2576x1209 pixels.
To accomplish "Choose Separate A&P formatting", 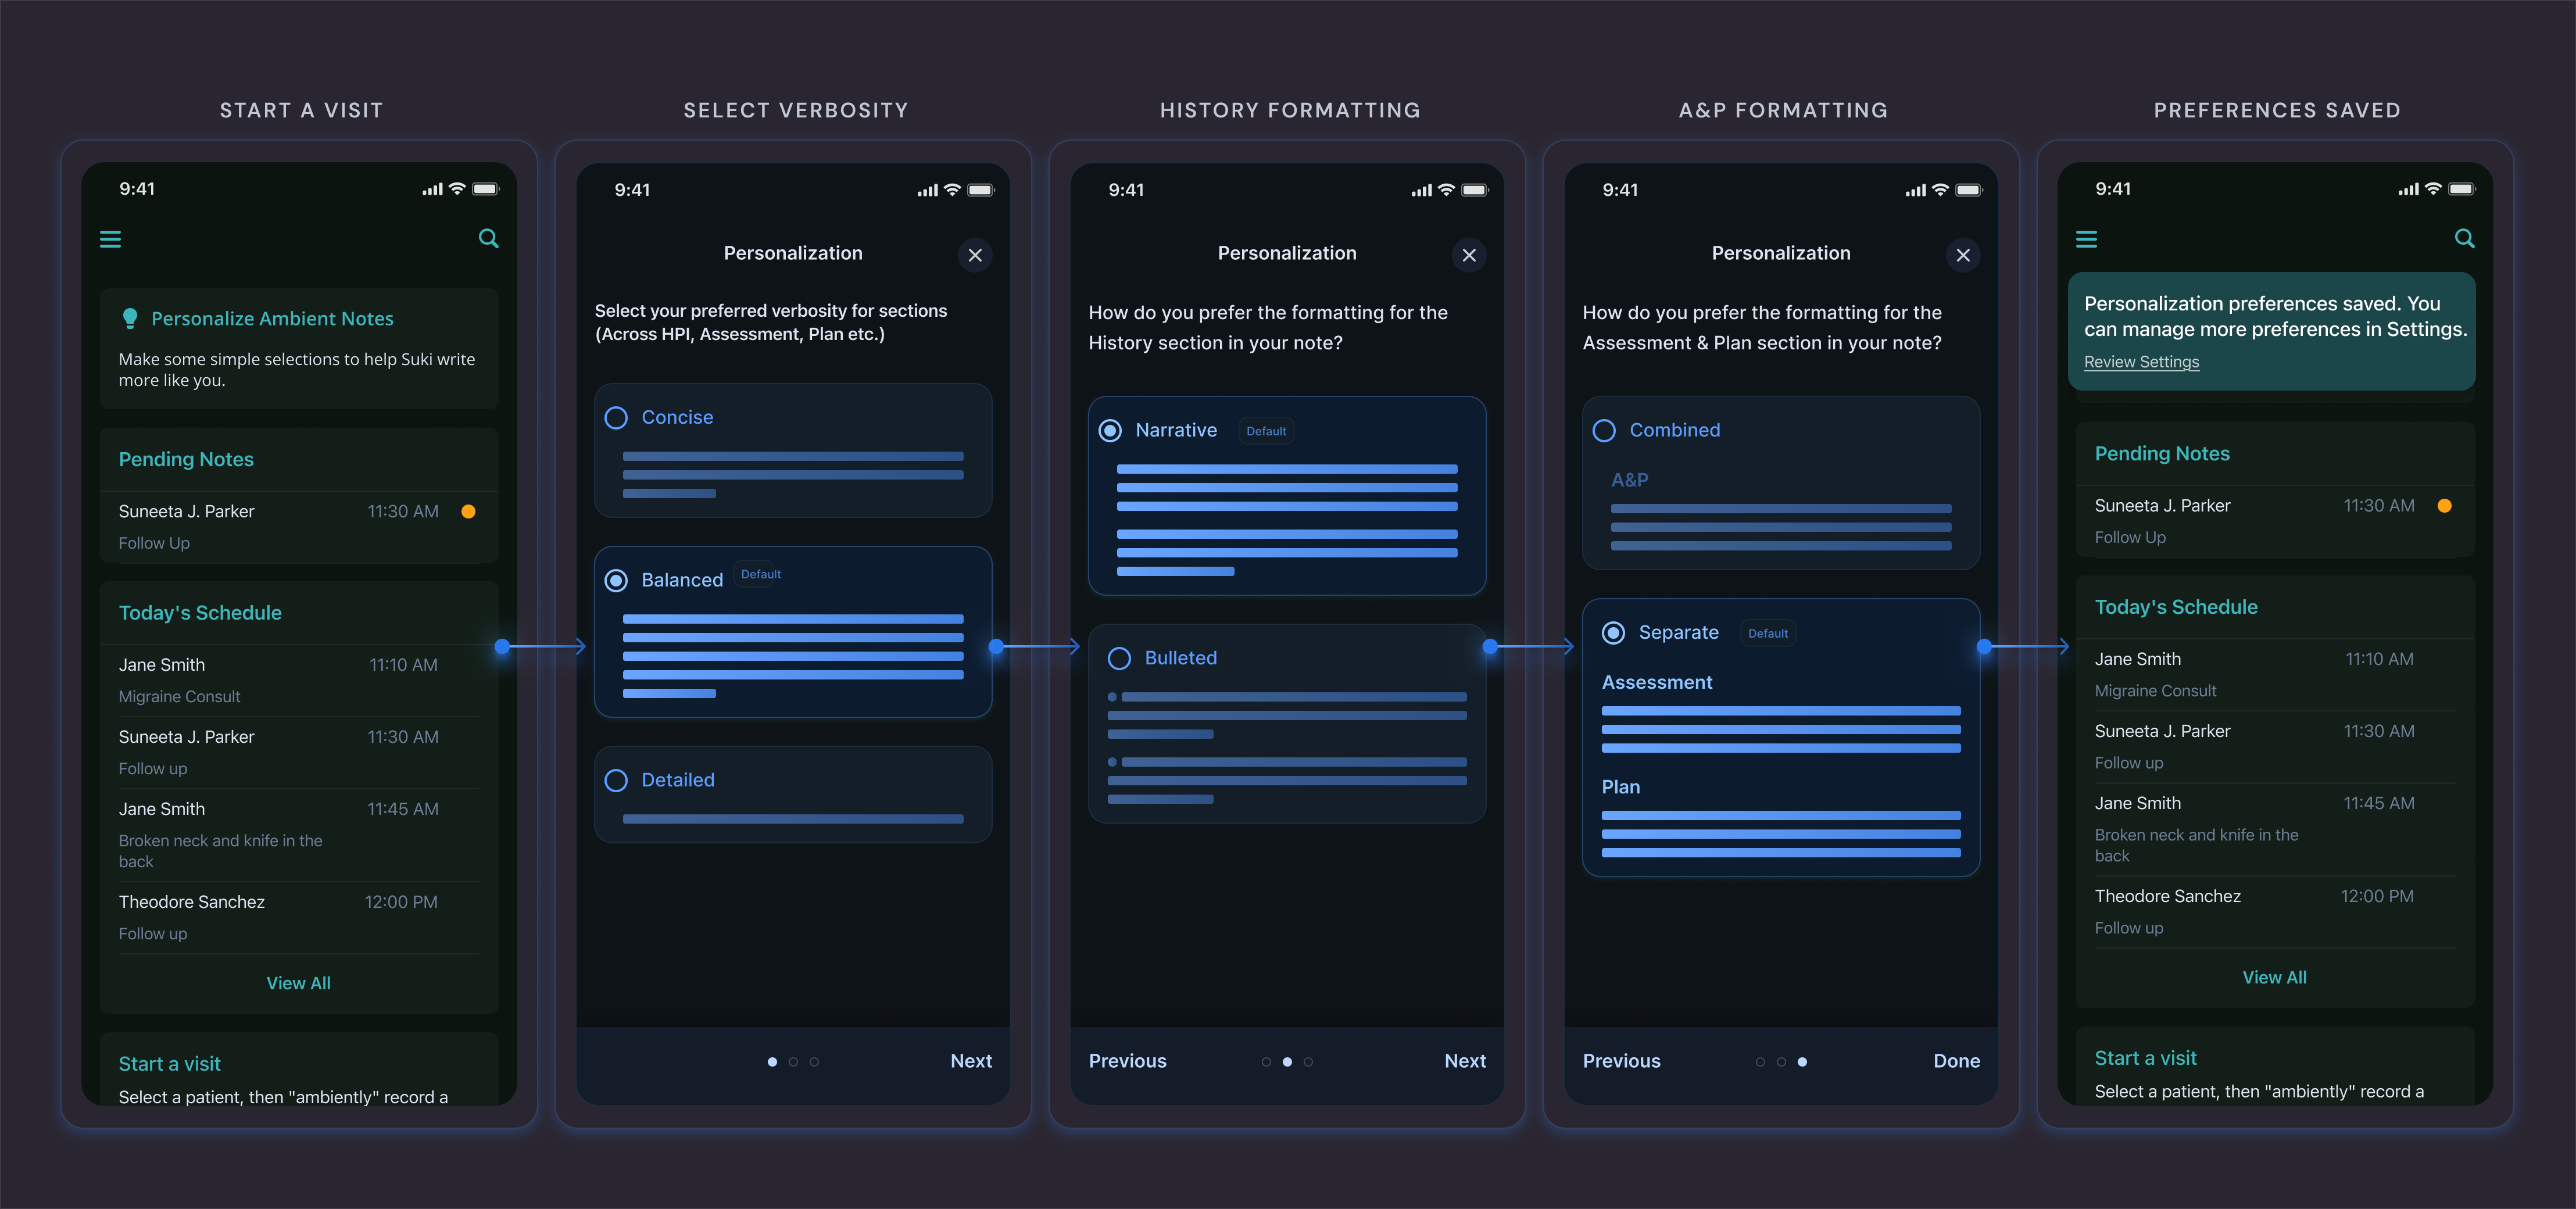I will tap(1781, 738).
